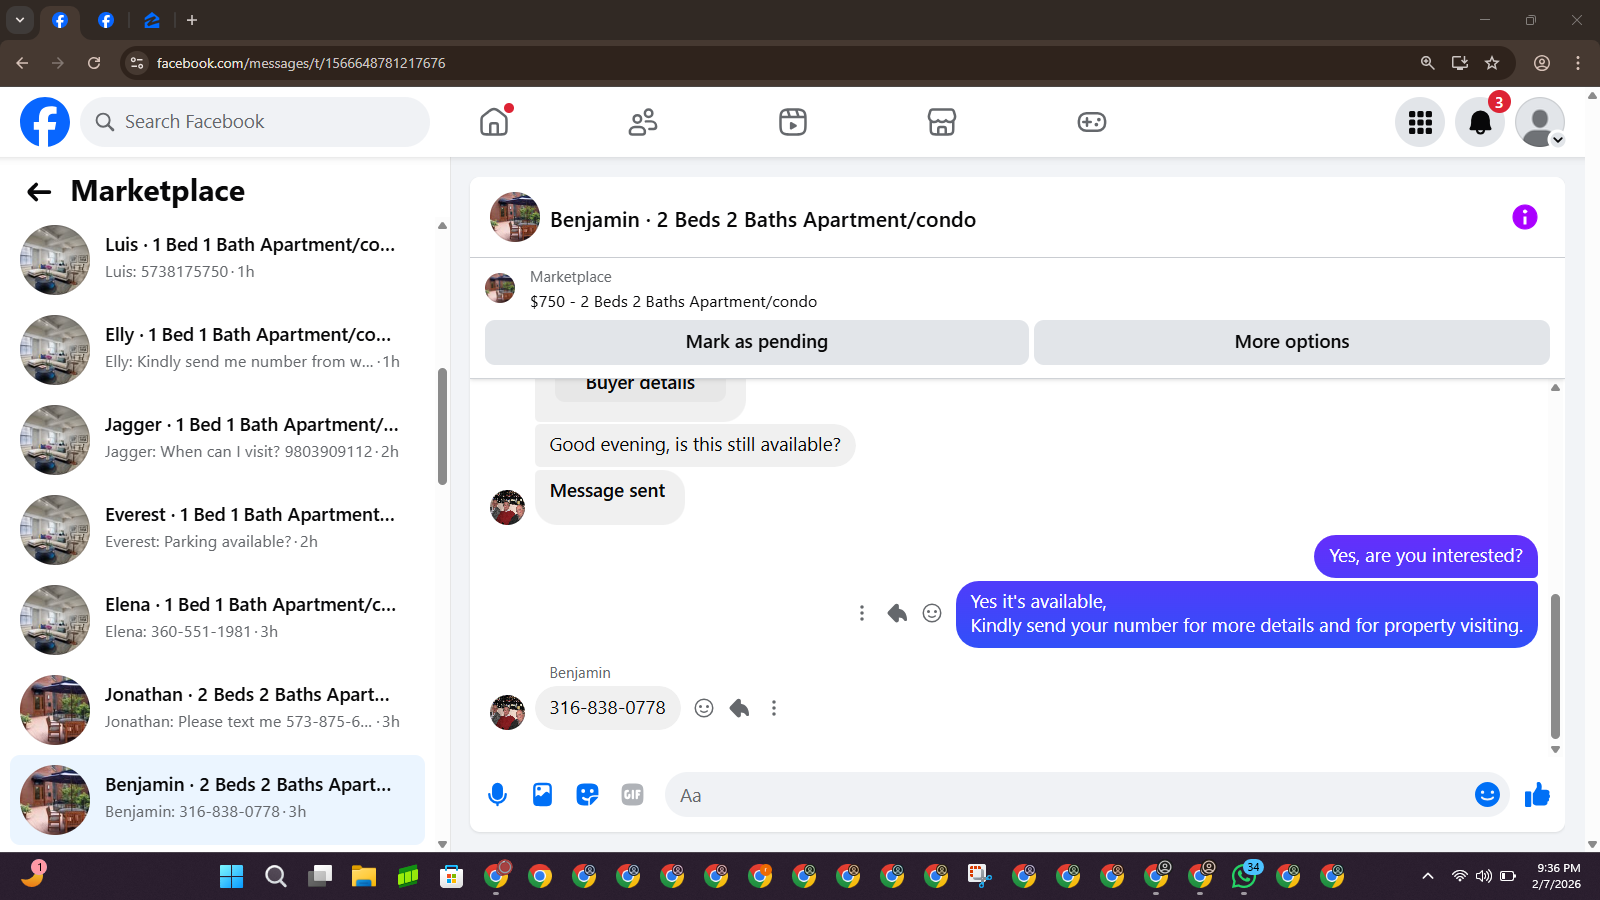
Task: Click the listing thumbnail in chat header
Action: 515,217
